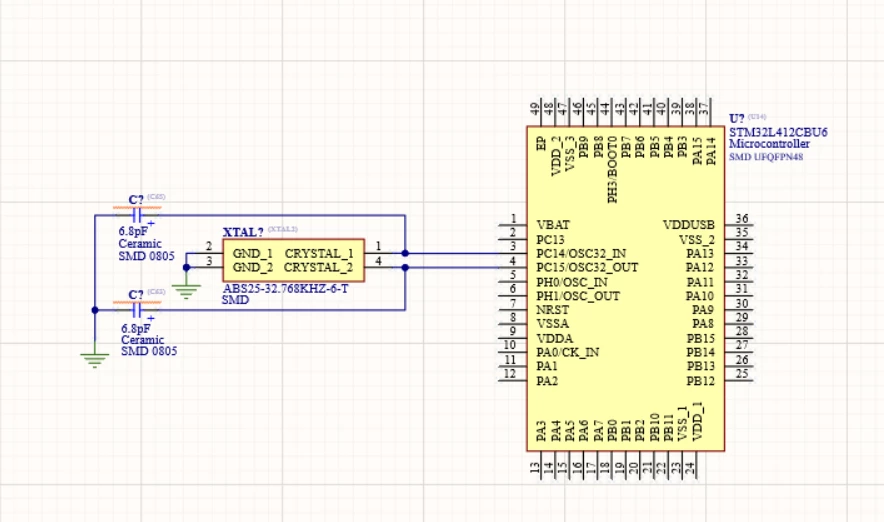
Task: Click the 'PA10' pin label
Action: [700, 296]
